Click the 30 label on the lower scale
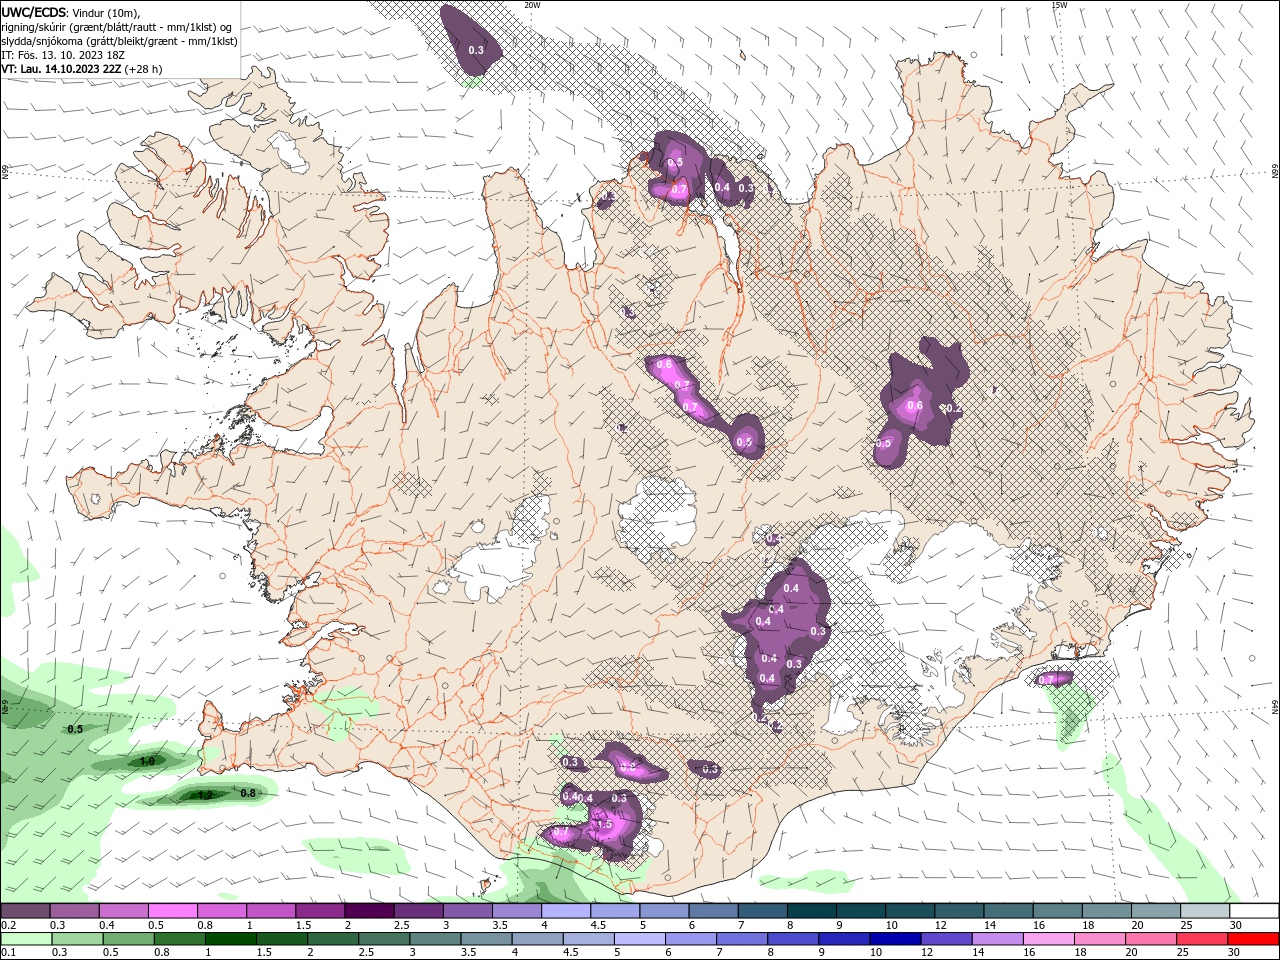This screenshot has height=960, width=1280. [x=1236, y=953]
